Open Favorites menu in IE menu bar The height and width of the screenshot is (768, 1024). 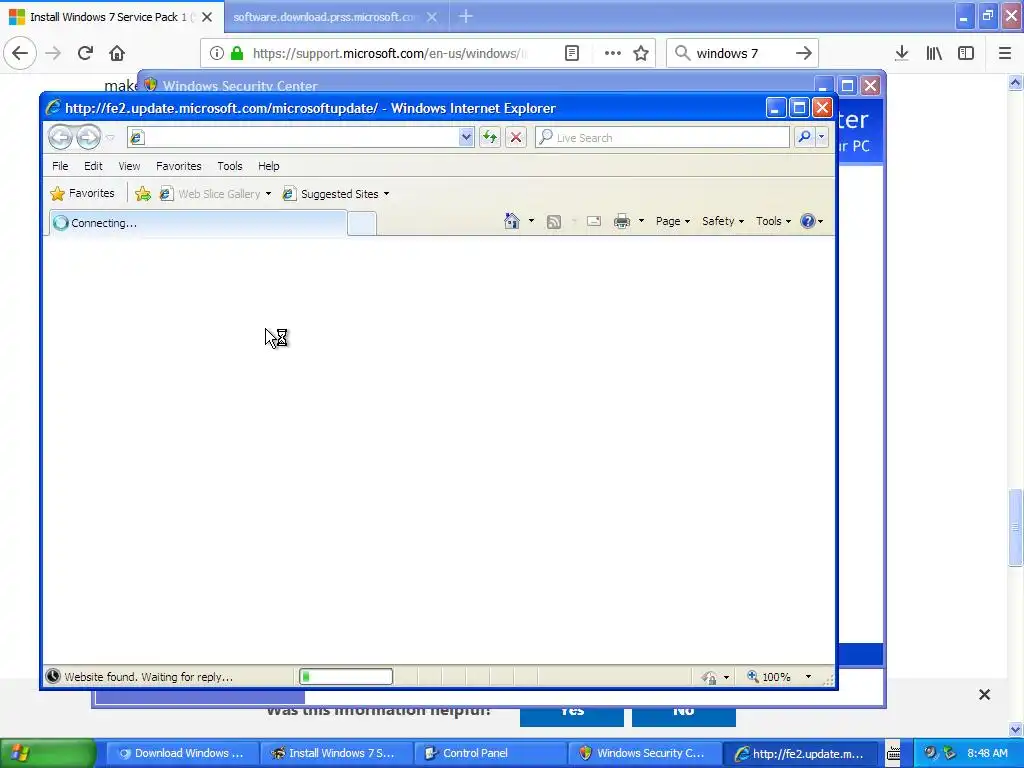[178, 166]
